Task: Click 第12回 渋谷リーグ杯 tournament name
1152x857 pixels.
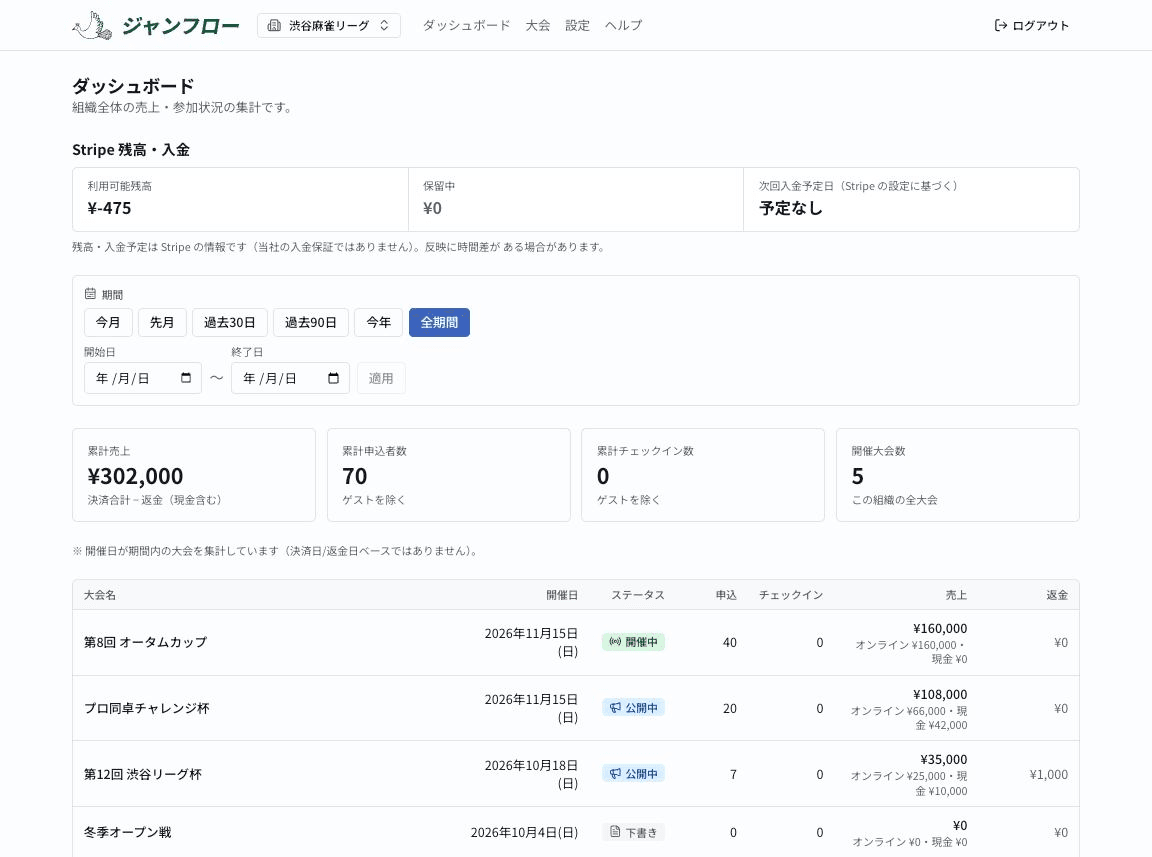Action: pos(143,774)
